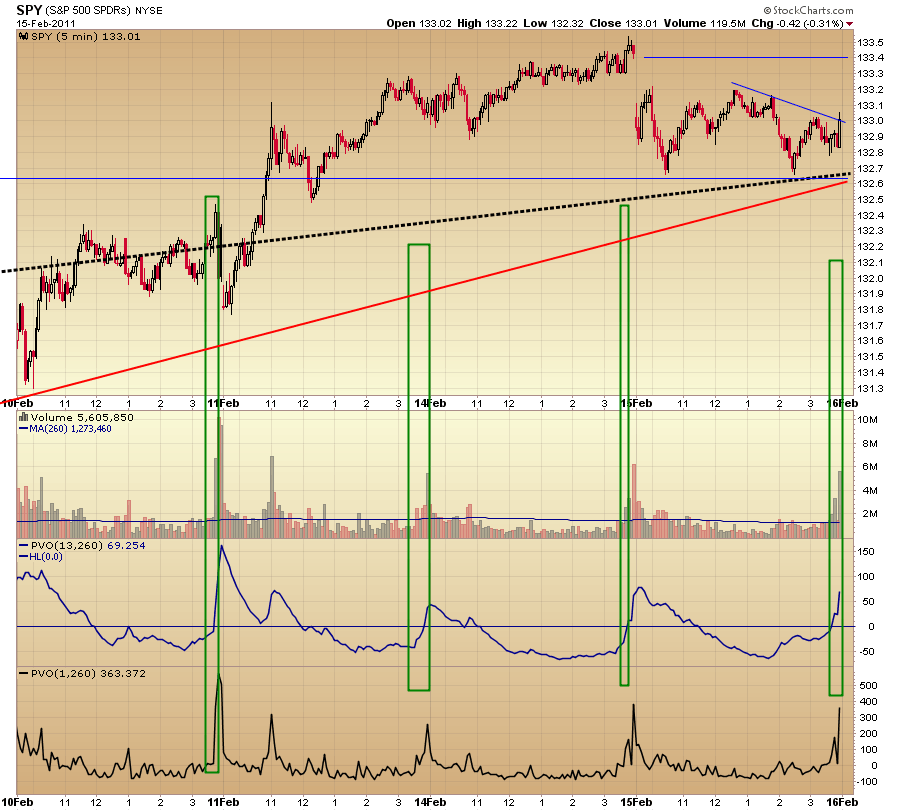The height and width of the screenshot is (811, 900).
Task: Click the 500 label on the lower PVO axis
Action: pyautogui.click(x=868, y=685)
